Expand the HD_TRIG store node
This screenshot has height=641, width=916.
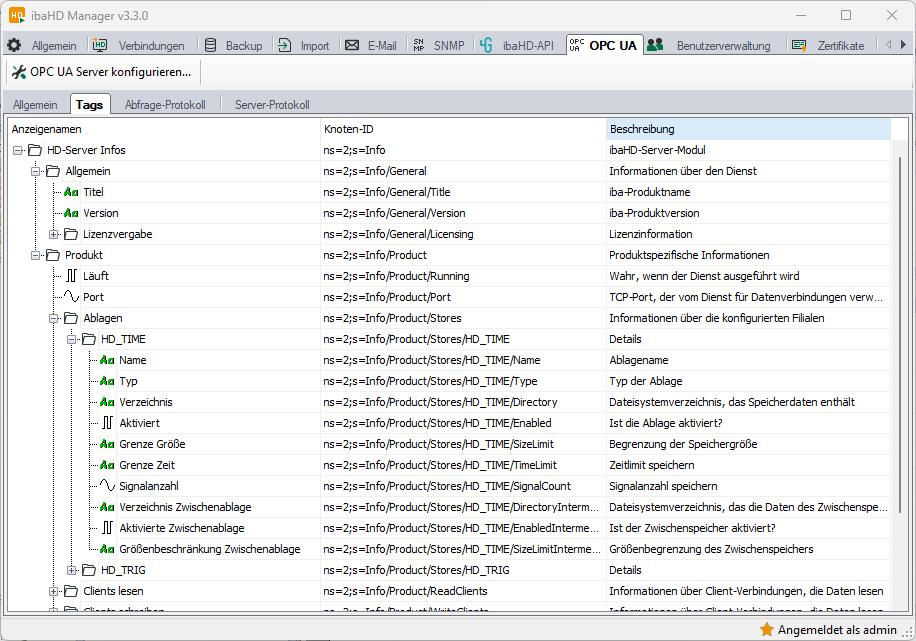click(72, 570)
